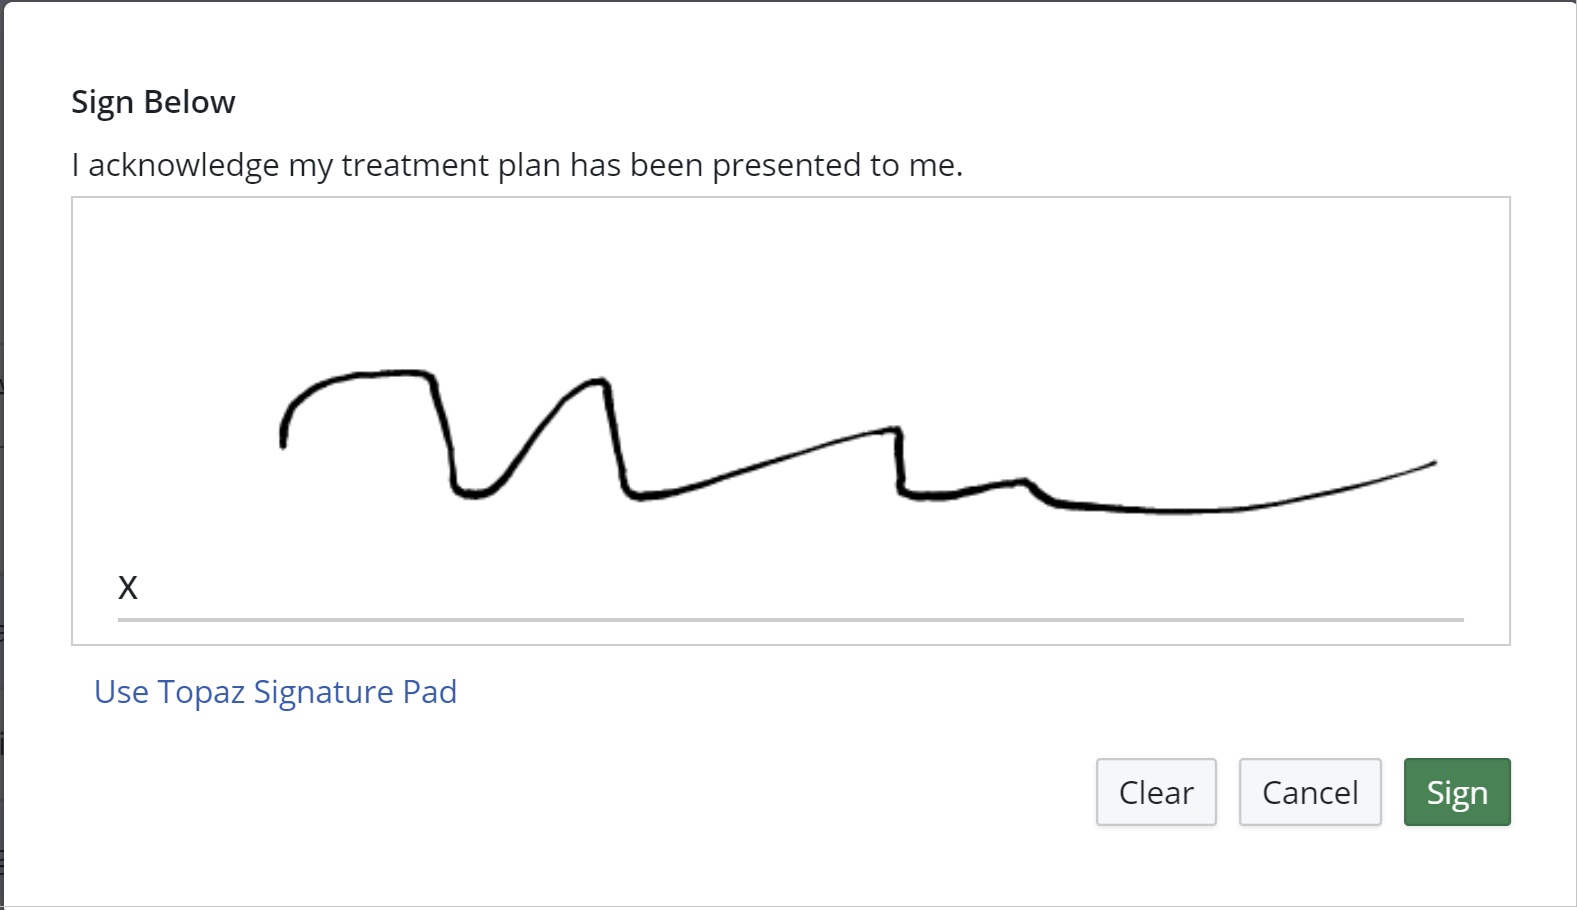Click inside the signature drawing canvas
The image size is (1577, 910).
tap(790, 300)
